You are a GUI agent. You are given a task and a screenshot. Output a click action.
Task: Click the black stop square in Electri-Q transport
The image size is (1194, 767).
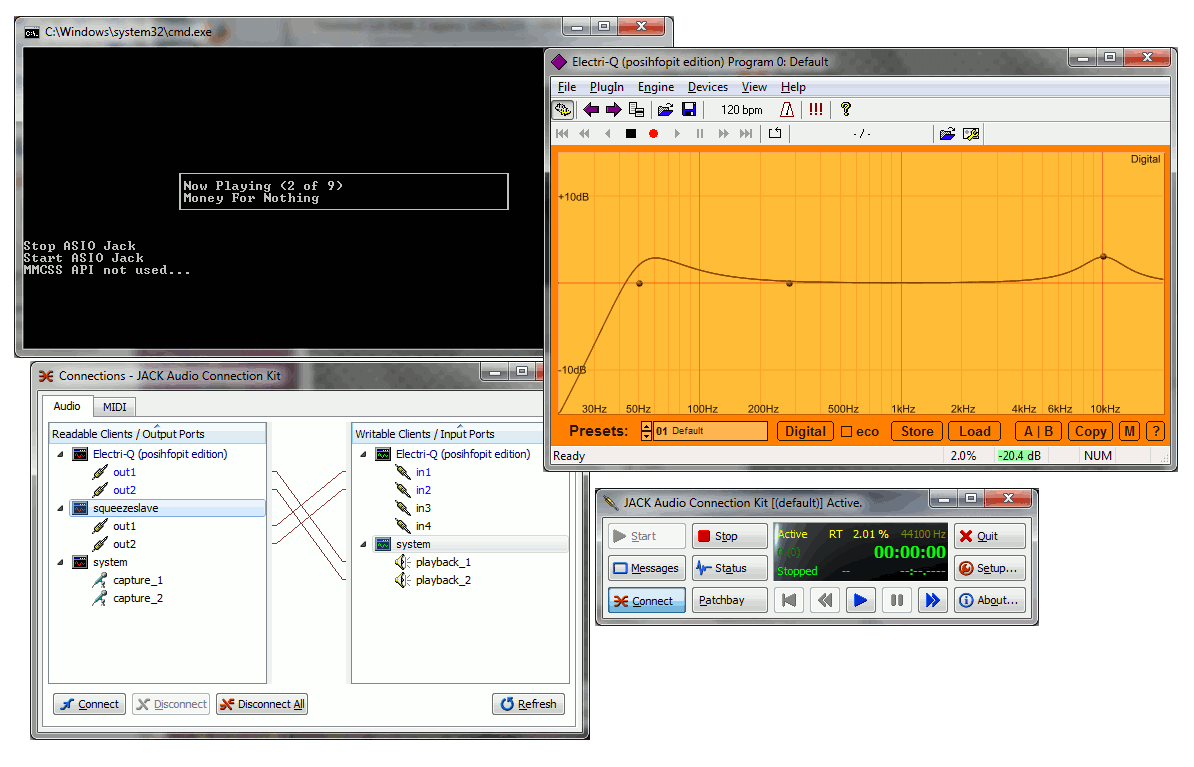[631, 134]
